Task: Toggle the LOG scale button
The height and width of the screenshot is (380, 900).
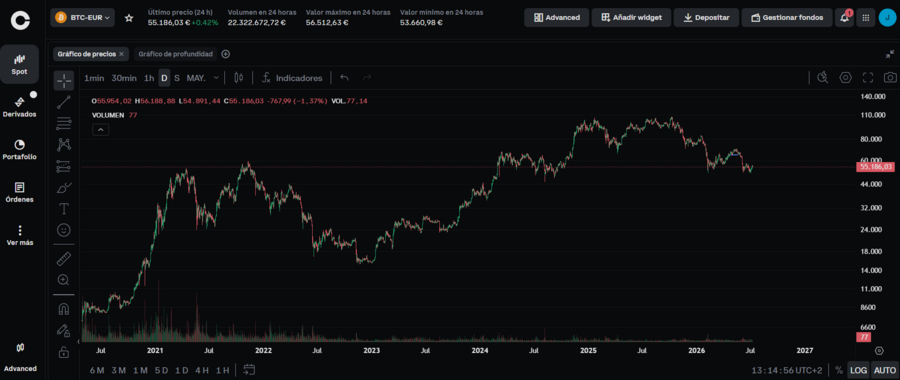Action: click(x=858, y=370)
